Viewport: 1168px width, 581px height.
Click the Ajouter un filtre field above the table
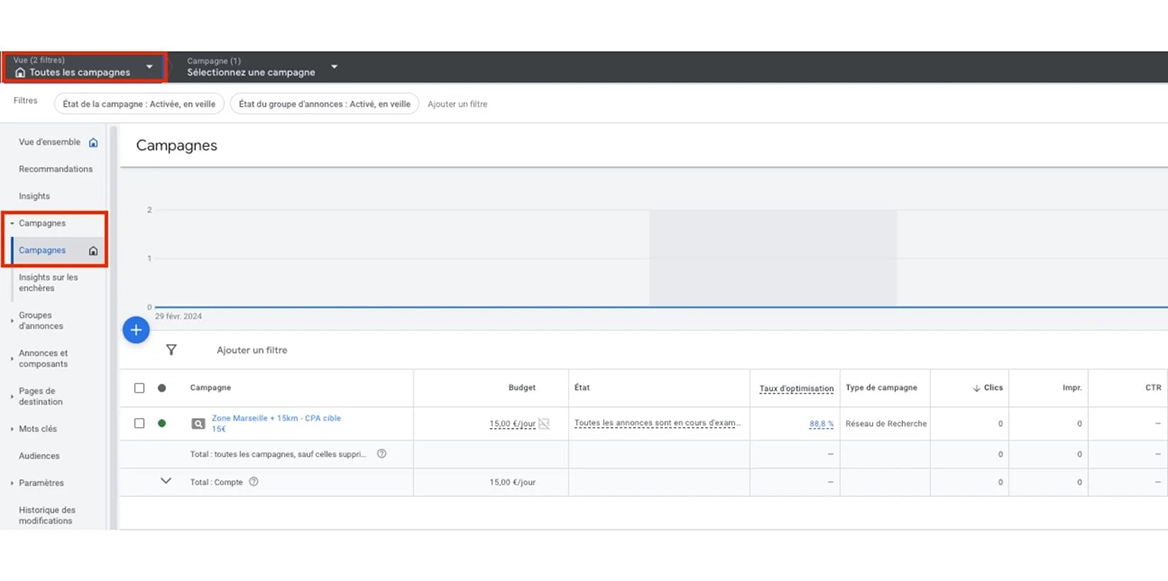point(252,350)
